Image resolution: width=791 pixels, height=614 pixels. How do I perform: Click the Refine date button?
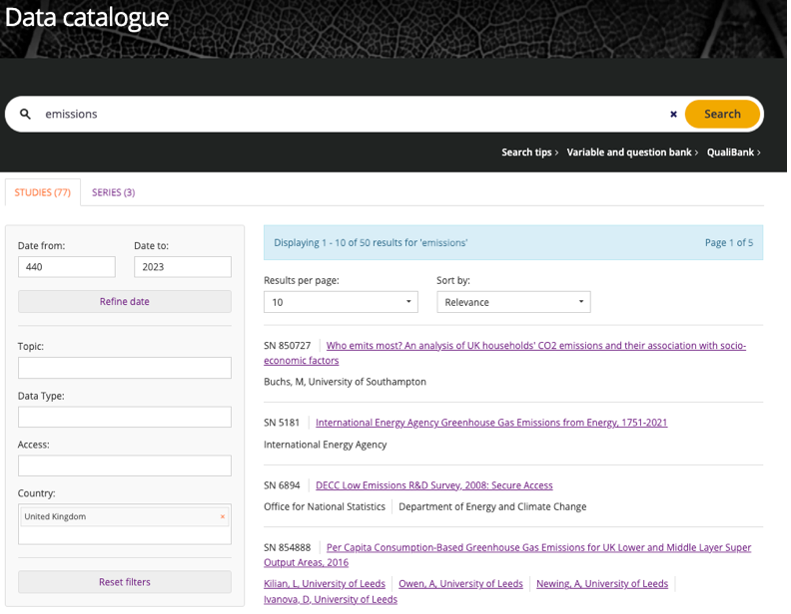pos(125,301)
